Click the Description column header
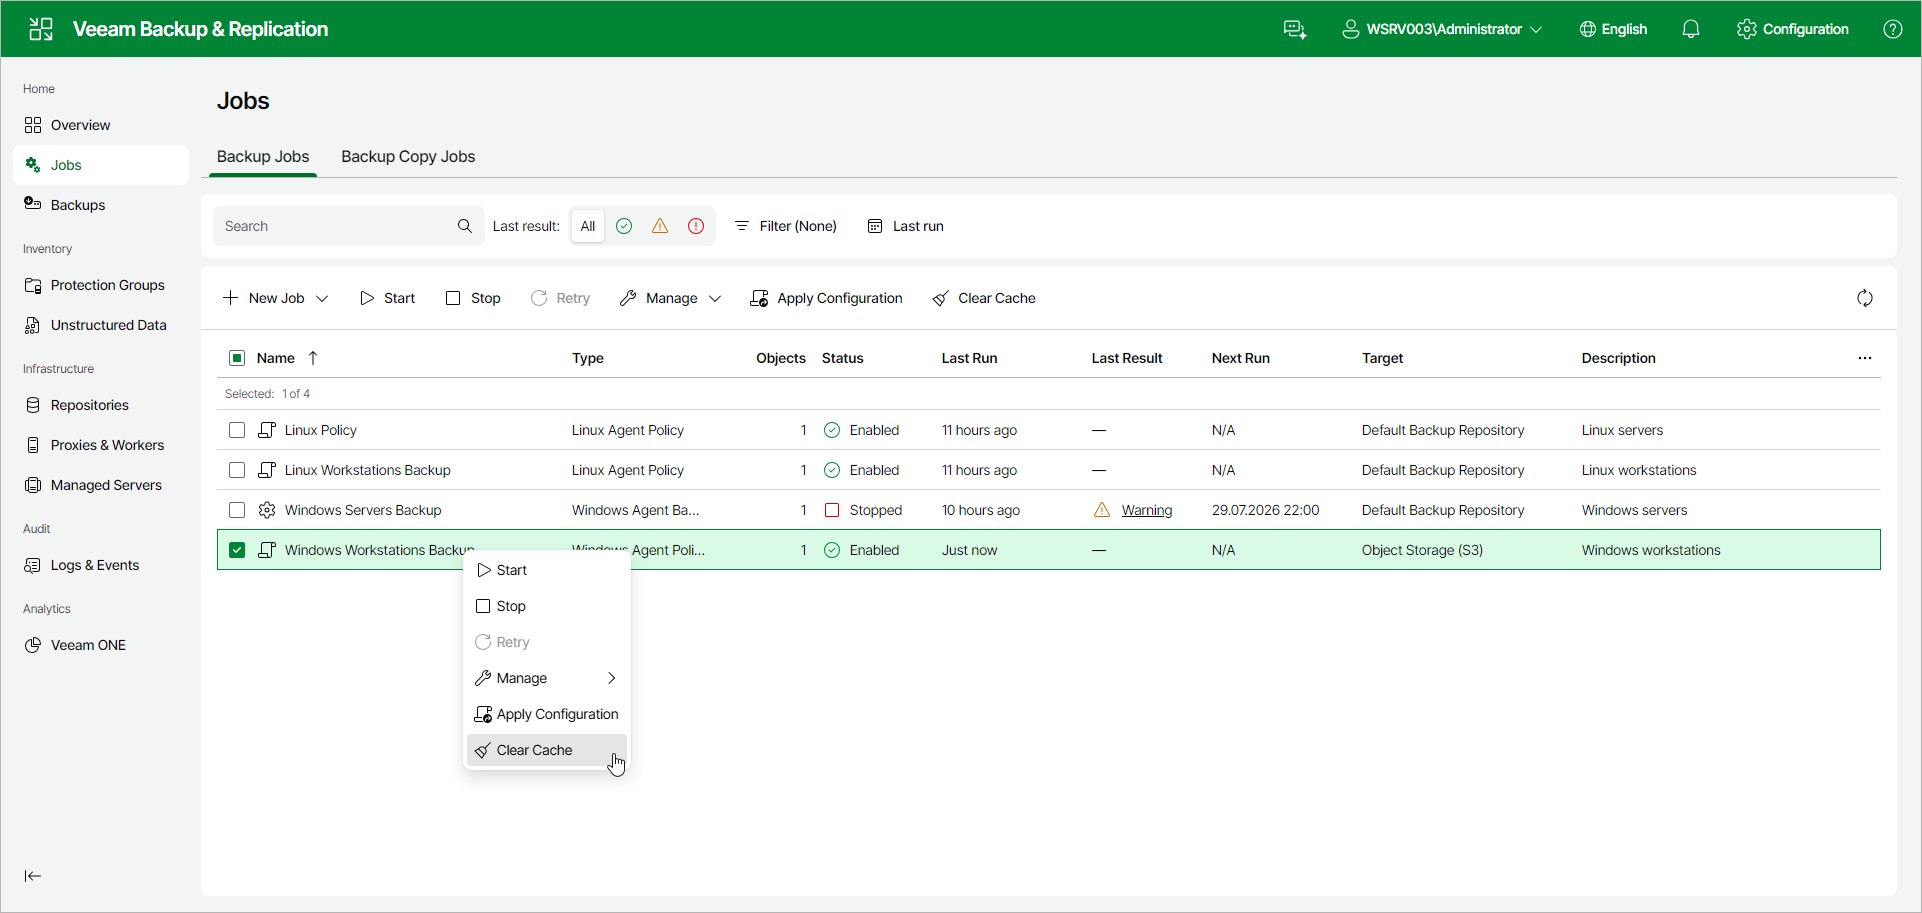Screen dimensions: 1922x913 click(1619, 358)
